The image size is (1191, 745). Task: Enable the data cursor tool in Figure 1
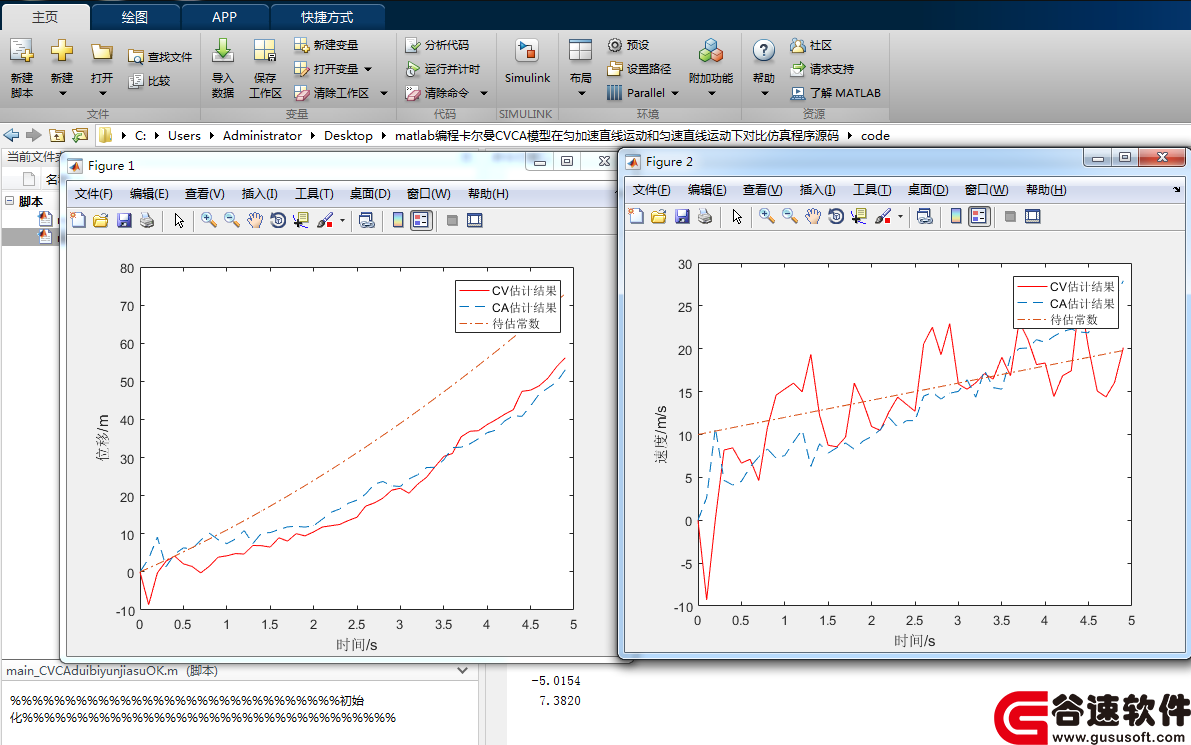click(301, 220)
